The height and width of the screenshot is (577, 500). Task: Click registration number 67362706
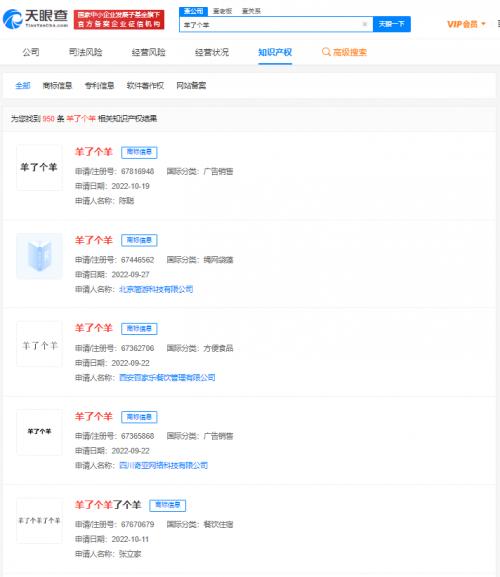[138, 348]
